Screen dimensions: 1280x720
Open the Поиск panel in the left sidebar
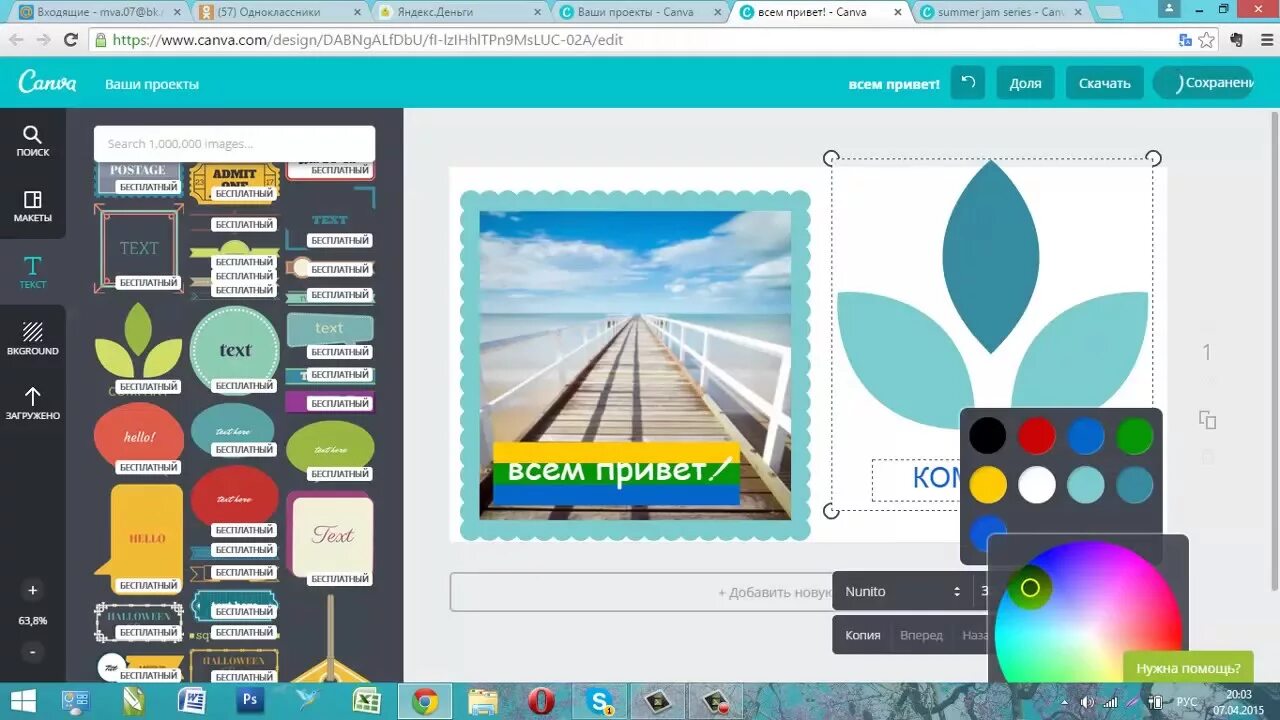33,140
